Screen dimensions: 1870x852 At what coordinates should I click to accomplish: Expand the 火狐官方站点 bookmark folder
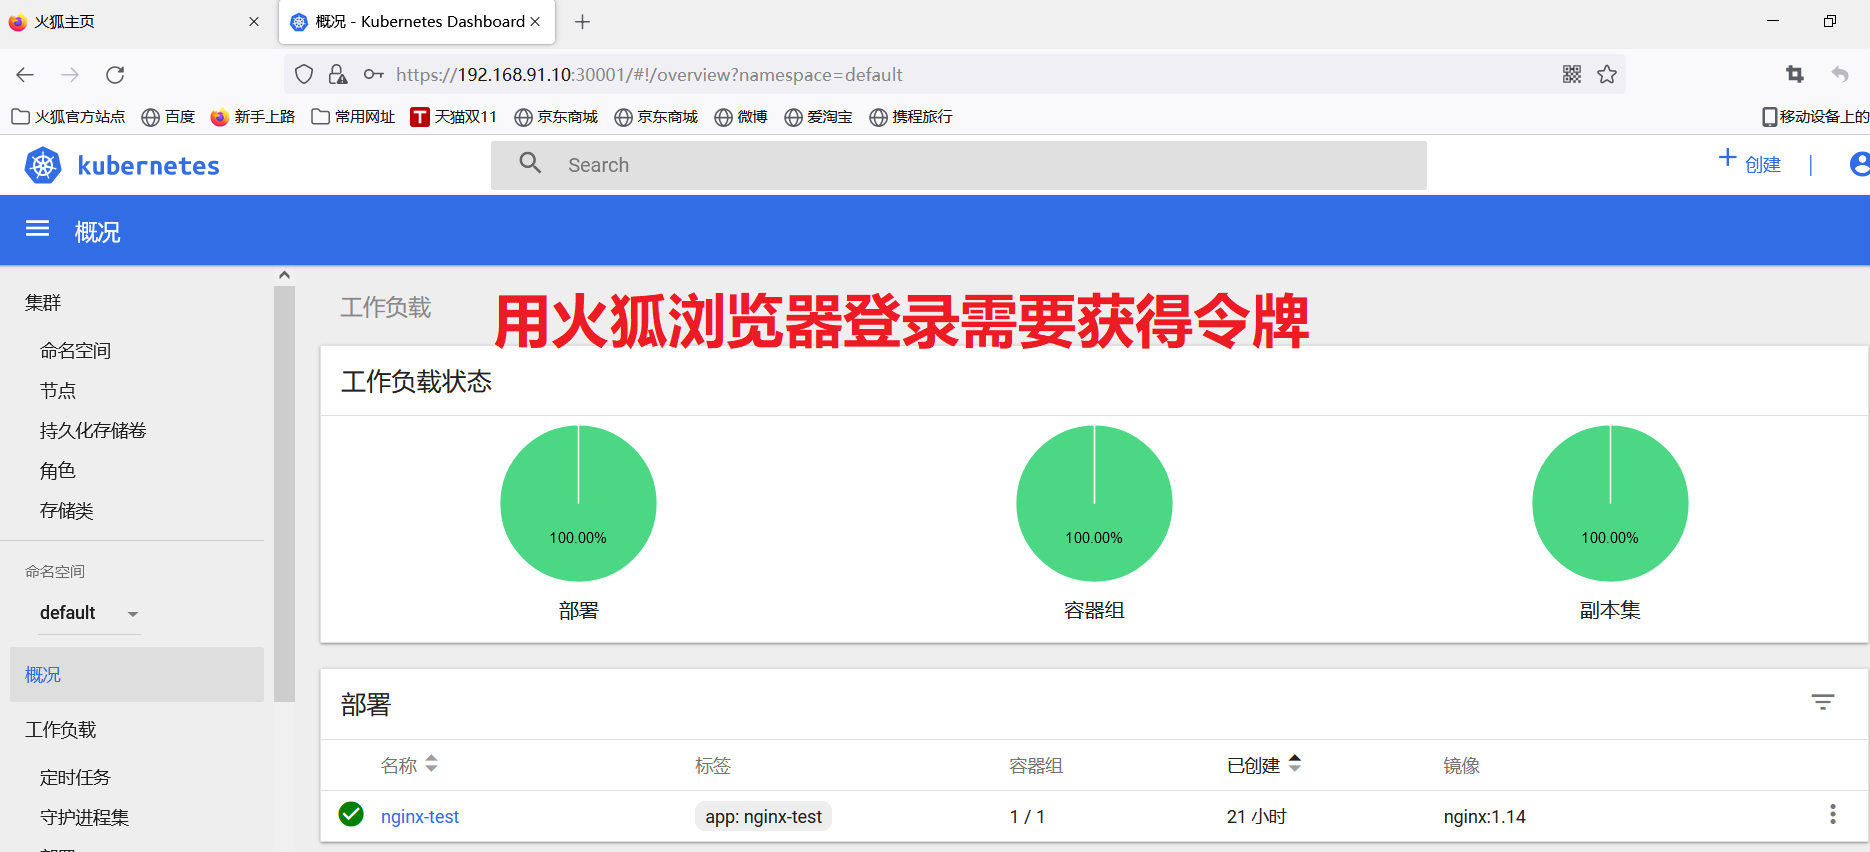(x=68, y=117)
